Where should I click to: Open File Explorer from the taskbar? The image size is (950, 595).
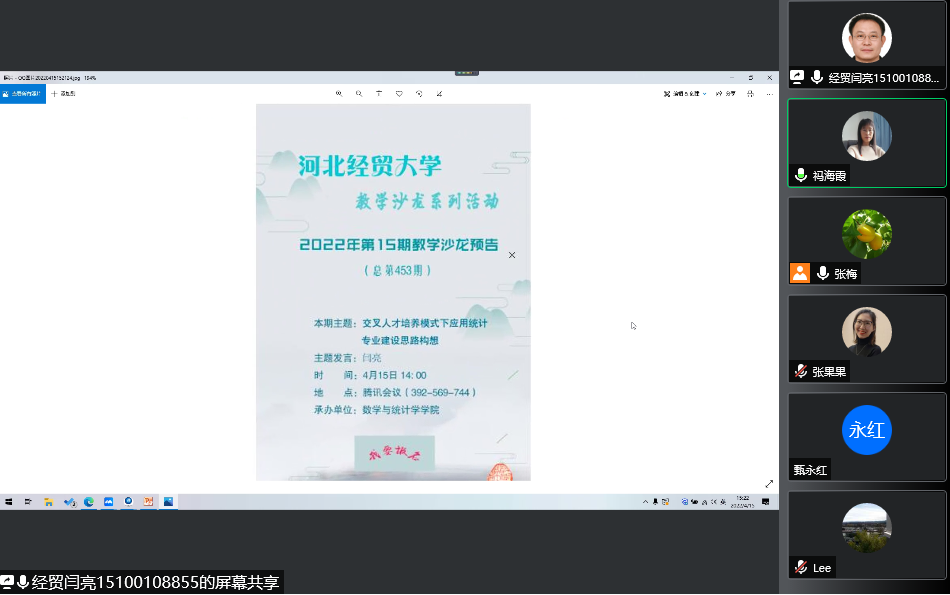[x=48, y=501]
